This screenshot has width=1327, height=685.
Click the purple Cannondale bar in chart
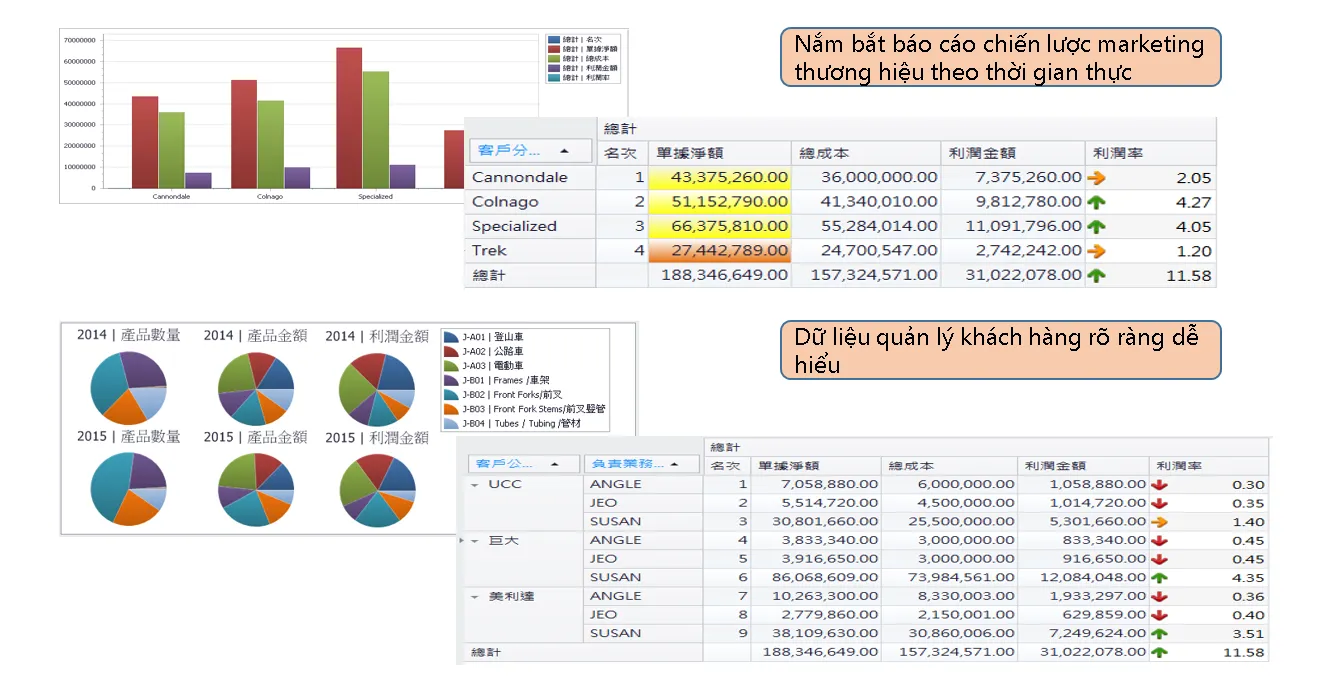pos(198,180)
